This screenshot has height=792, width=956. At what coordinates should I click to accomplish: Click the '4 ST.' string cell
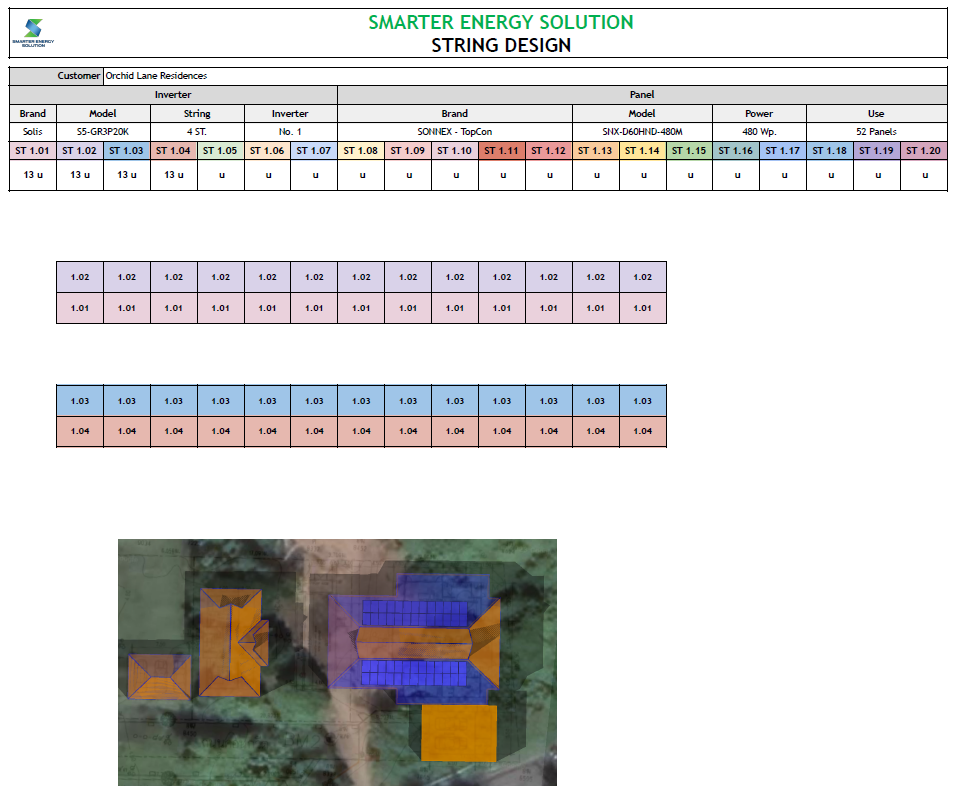click(x=198, y=132)
